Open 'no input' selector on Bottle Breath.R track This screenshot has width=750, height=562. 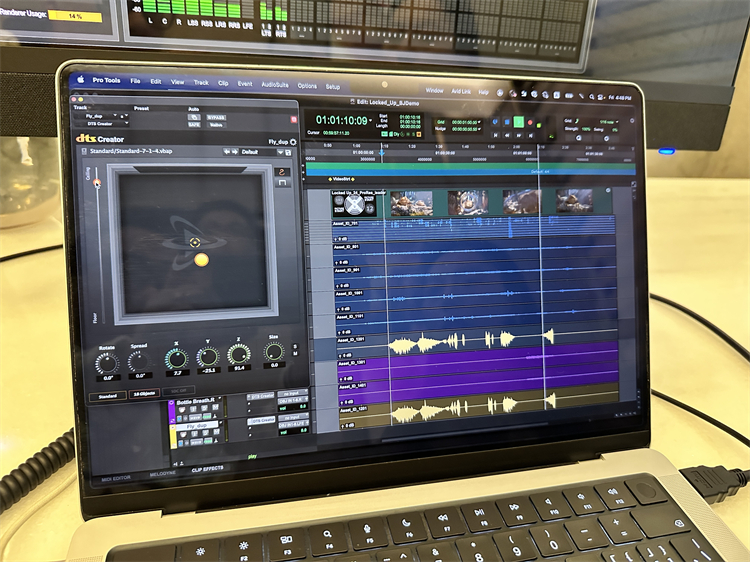292,393
